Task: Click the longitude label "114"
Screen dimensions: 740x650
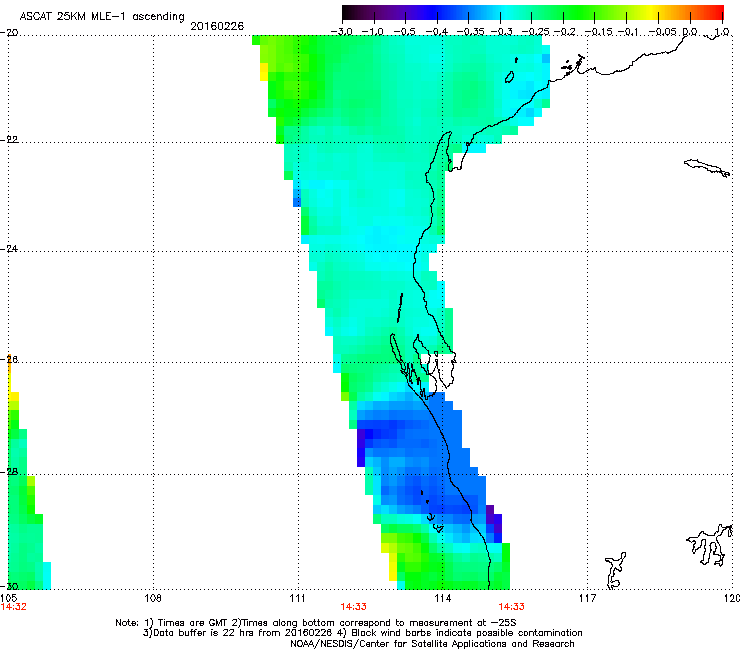Action: (x=443, y=598)
